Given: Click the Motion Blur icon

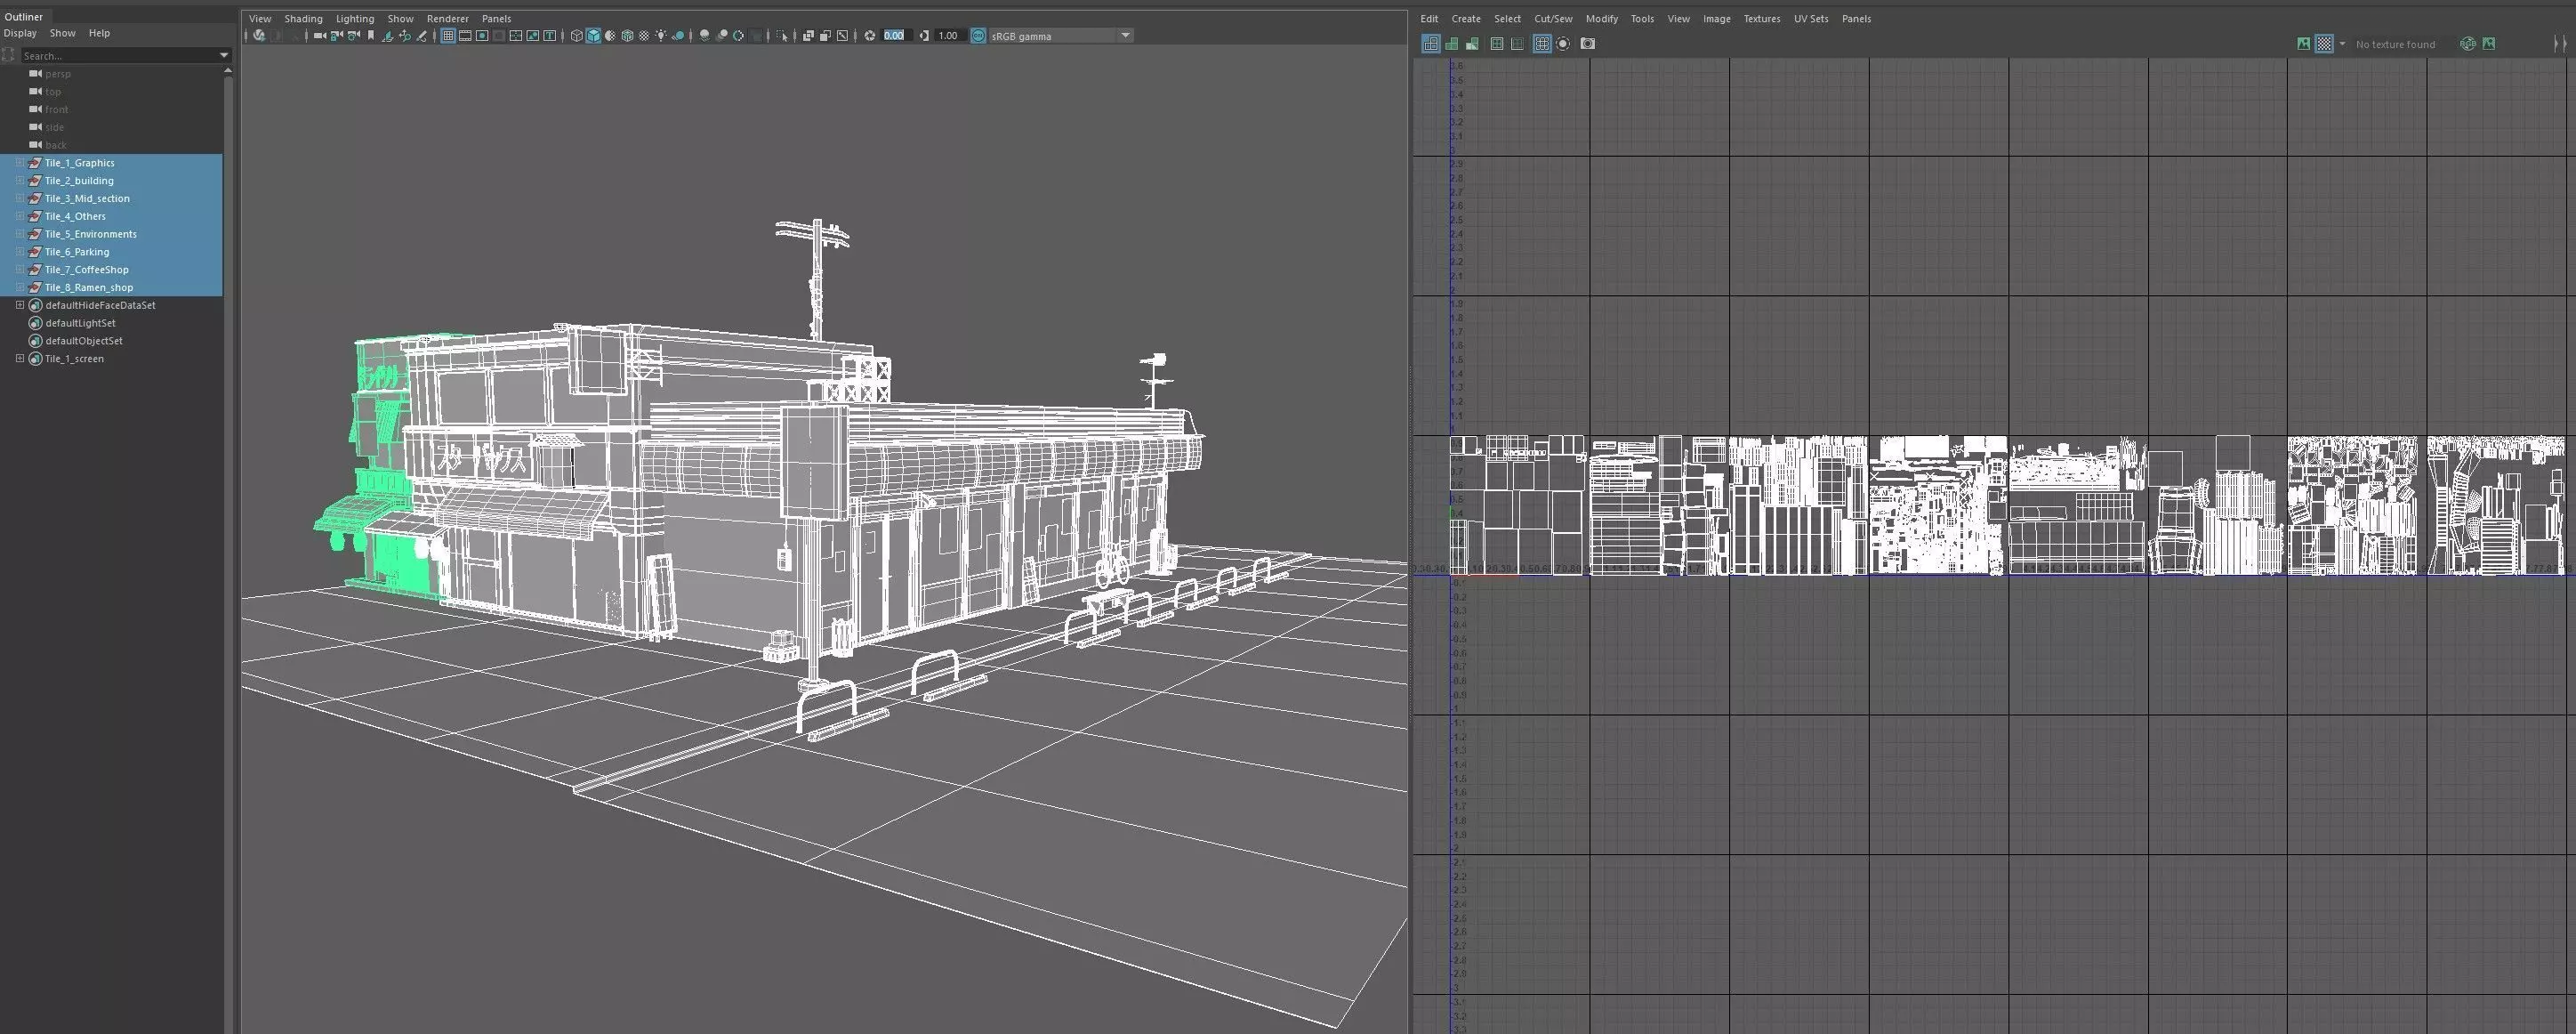Looking at the screenshot, I should tap(722, 35).
